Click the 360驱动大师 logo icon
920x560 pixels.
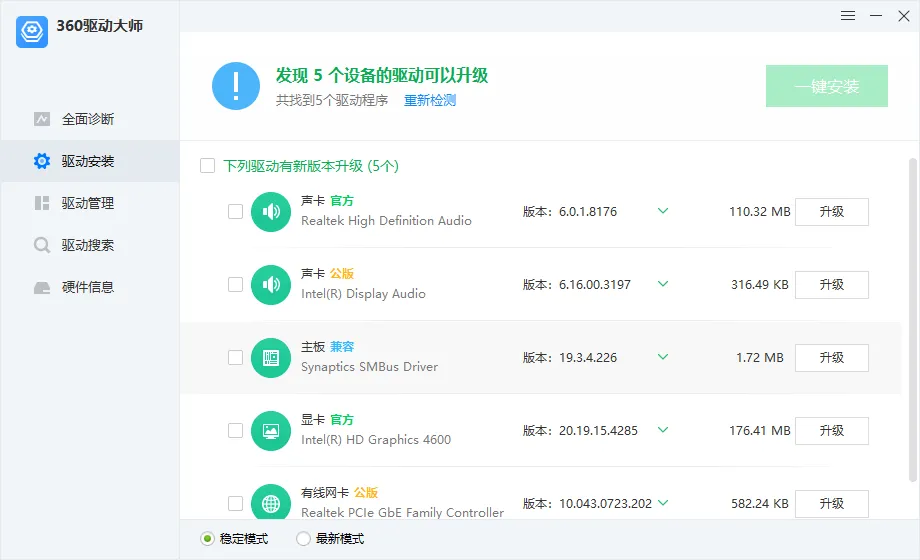tap(32, 32)
